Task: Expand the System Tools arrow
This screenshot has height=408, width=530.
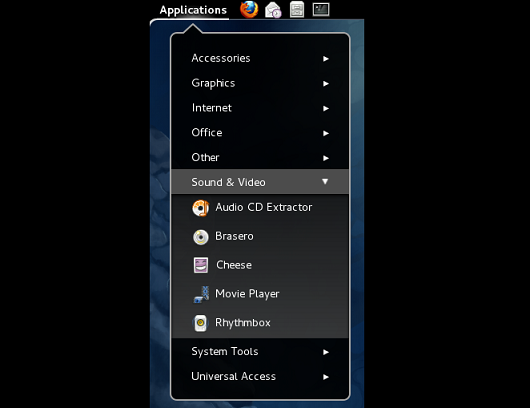Action: [x=326, y=352]
